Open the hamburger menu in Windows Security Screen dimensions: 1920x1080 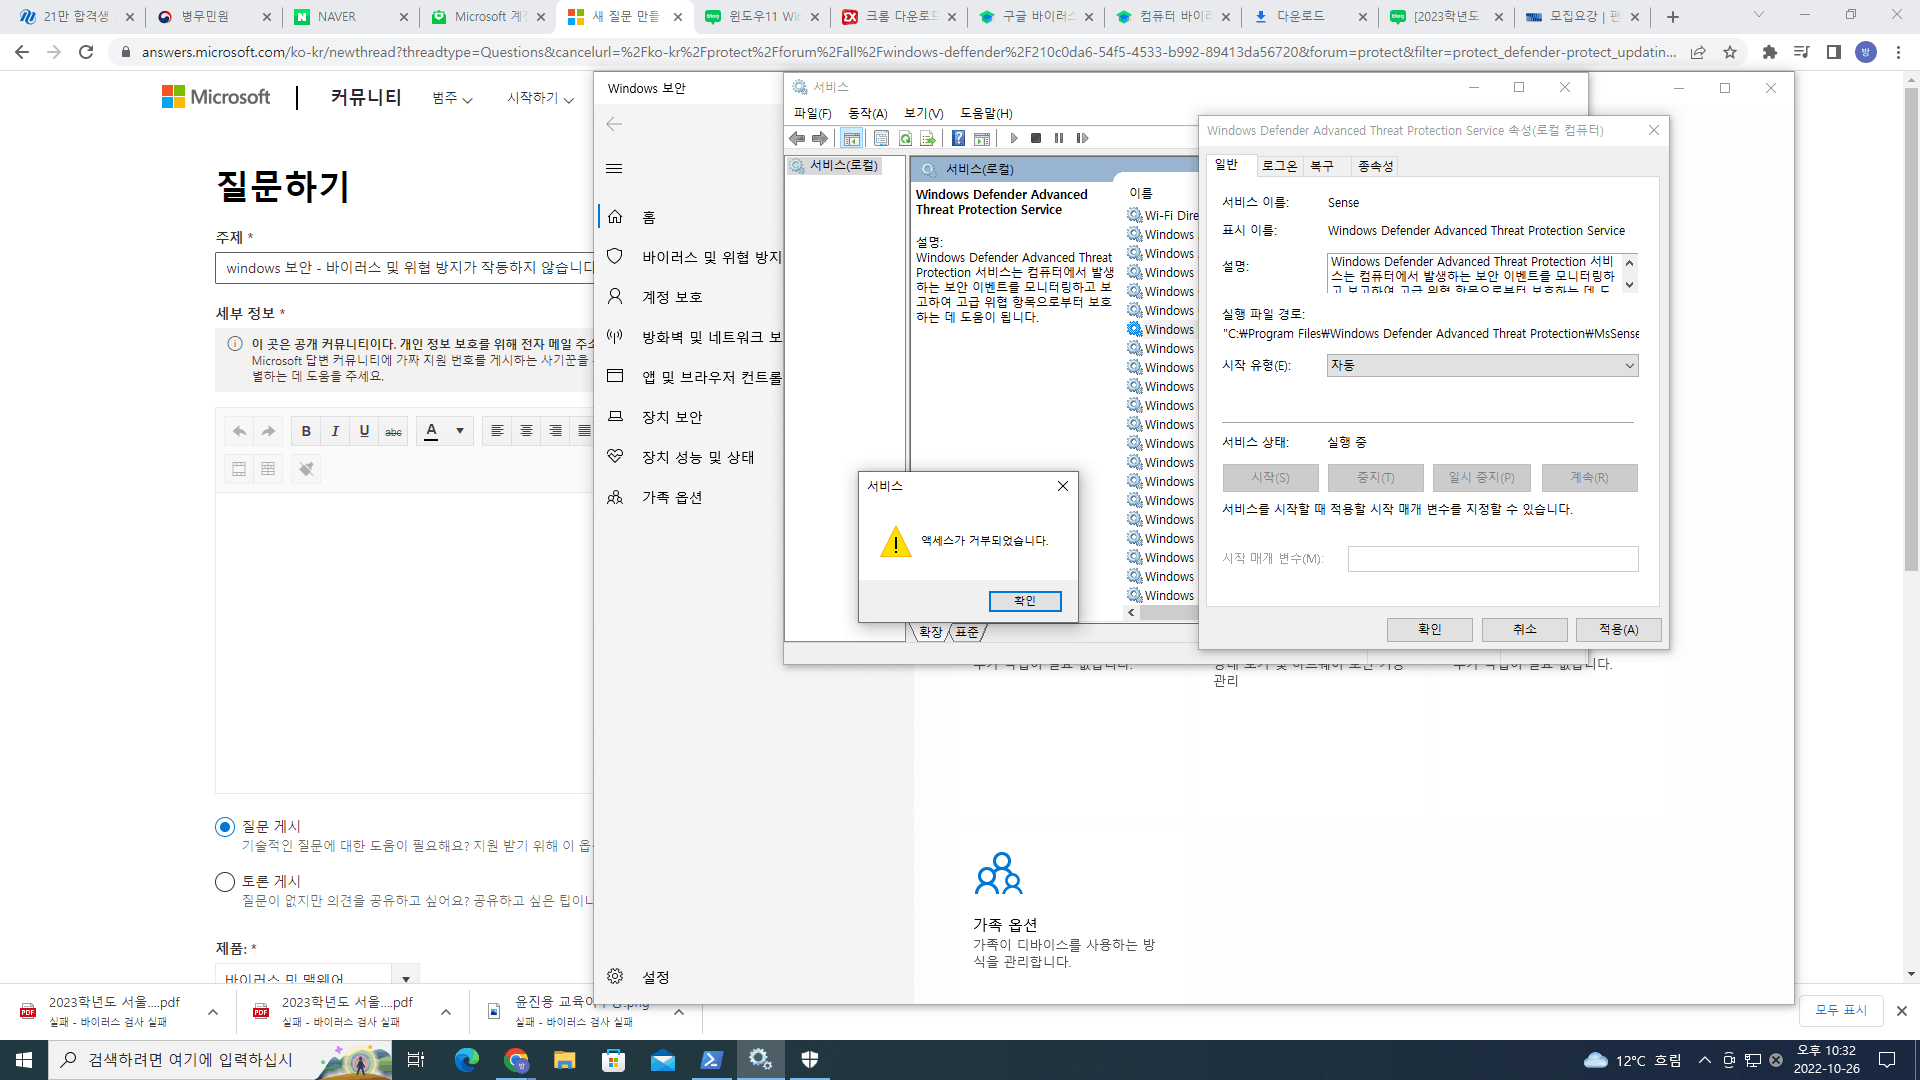pyautogui.click(x=614, y=168)
